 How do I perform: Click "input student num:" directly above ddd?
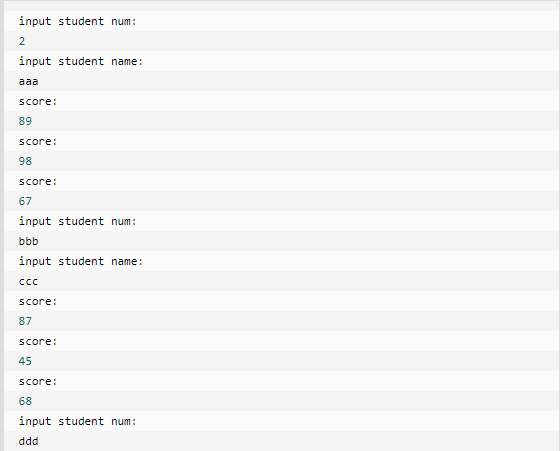[x=78, y=421]
